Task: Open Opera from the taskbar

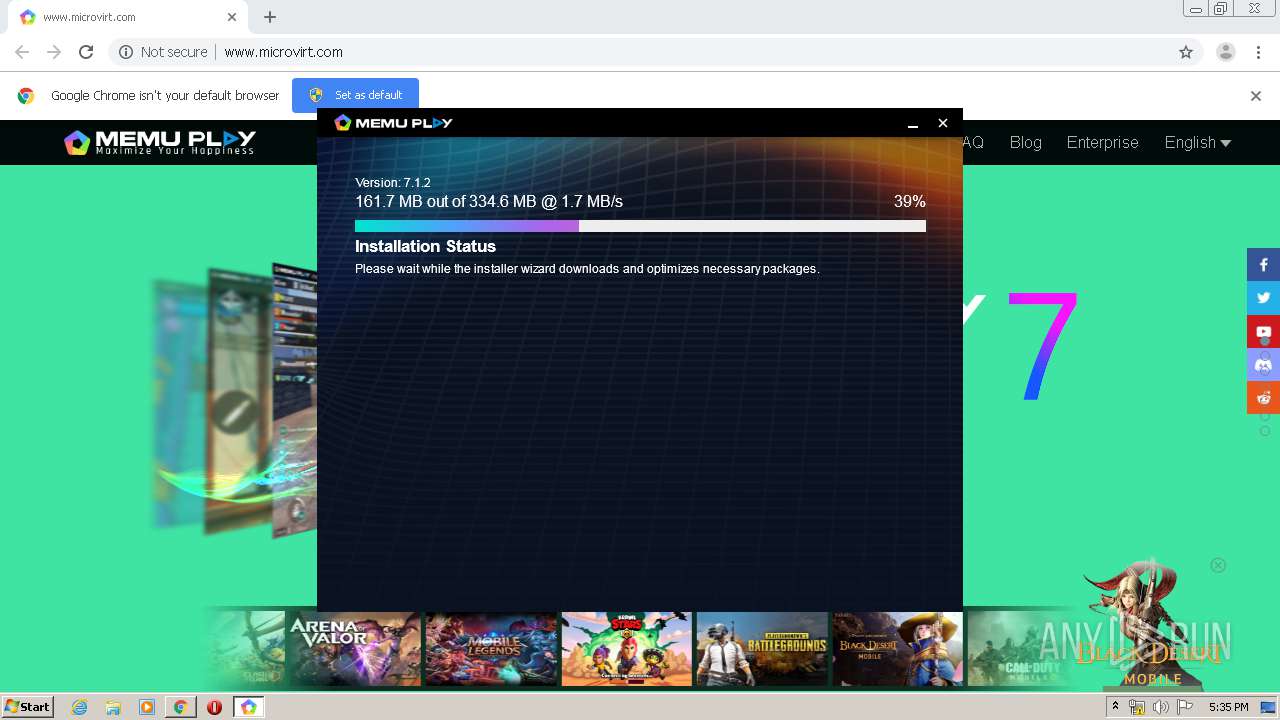Action: 214,707
